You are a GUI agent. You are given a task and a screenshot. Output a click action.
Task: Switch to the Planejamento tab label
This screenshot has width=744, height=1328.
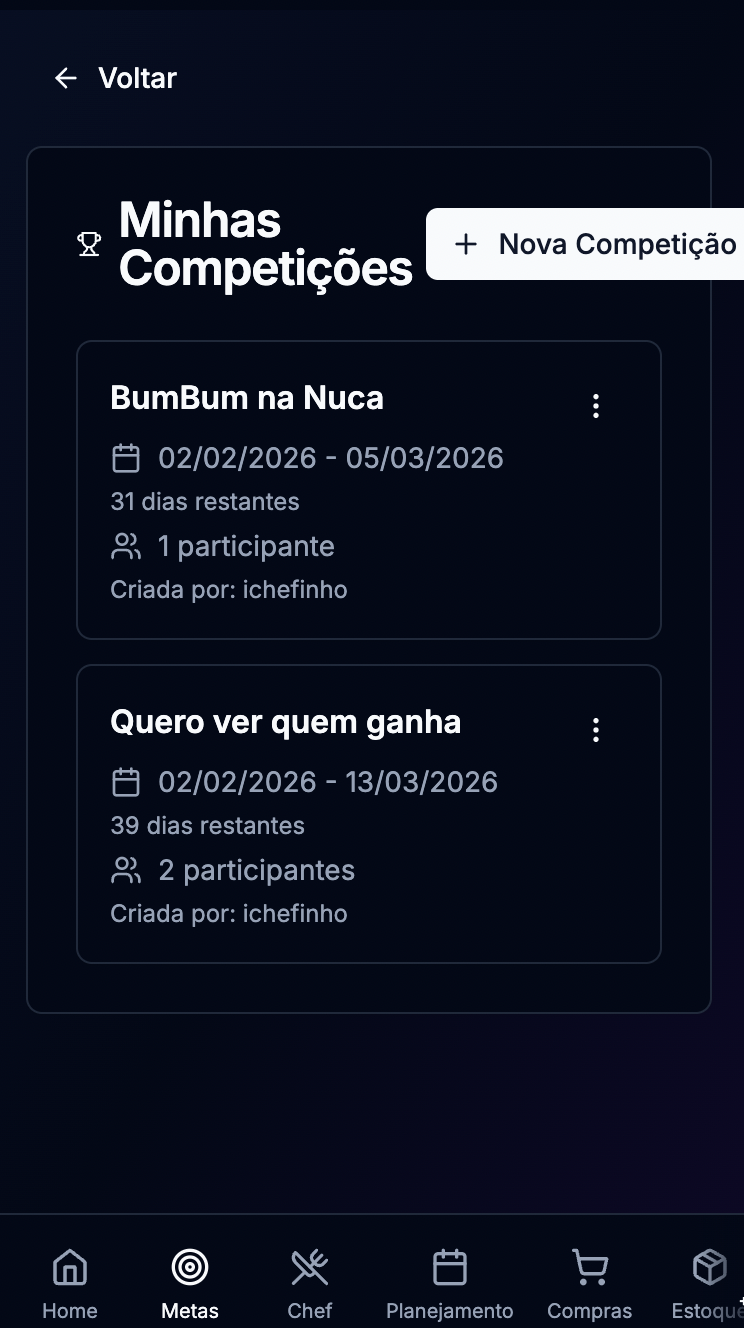(x=450, y=1311)
